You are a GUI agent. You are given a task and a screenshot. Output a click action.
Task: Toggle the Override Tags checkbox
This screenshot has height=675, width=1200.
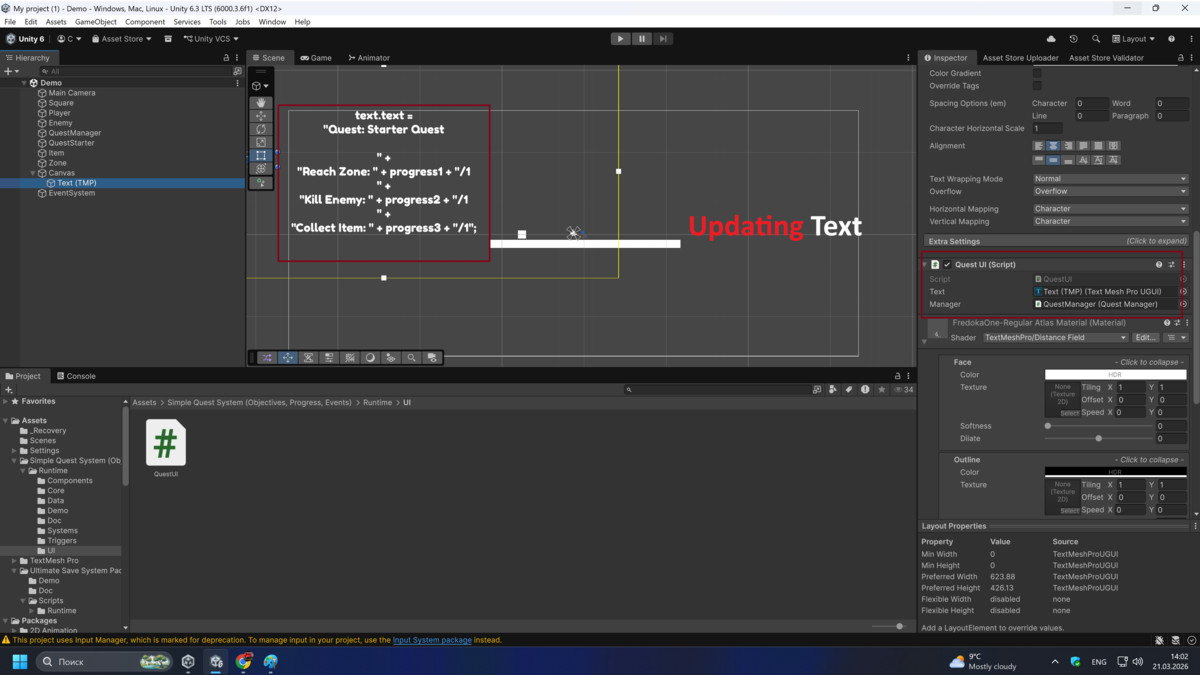[1037, 86]
